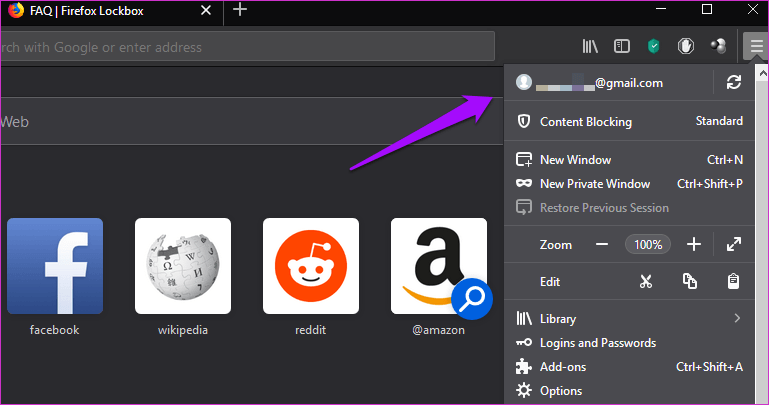Click the spheres extension icon in the toolbar

pyautogui.click(x=718, y=47)
